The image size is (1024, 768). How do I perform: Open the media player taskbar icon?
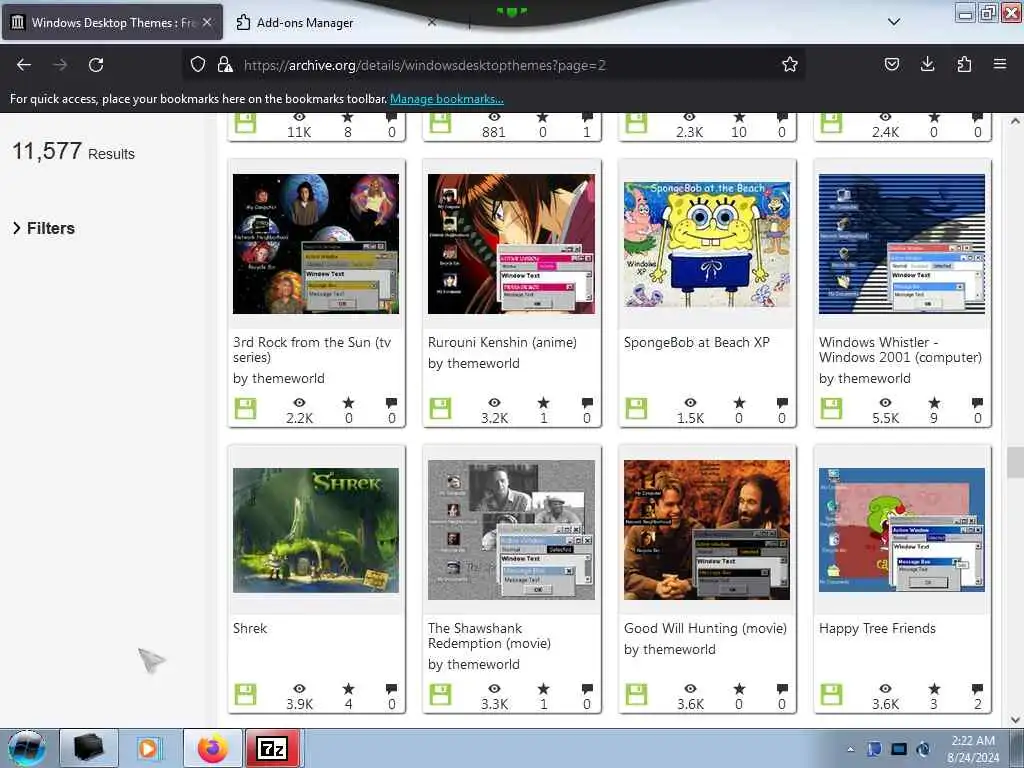point(148,748)
